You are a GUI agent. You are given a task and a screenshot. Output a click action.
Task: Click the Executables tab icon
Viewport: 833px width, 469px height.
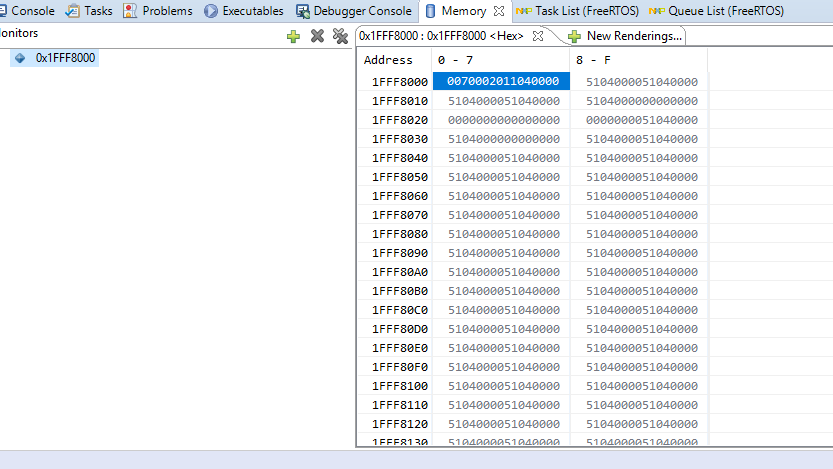[211, 11]
